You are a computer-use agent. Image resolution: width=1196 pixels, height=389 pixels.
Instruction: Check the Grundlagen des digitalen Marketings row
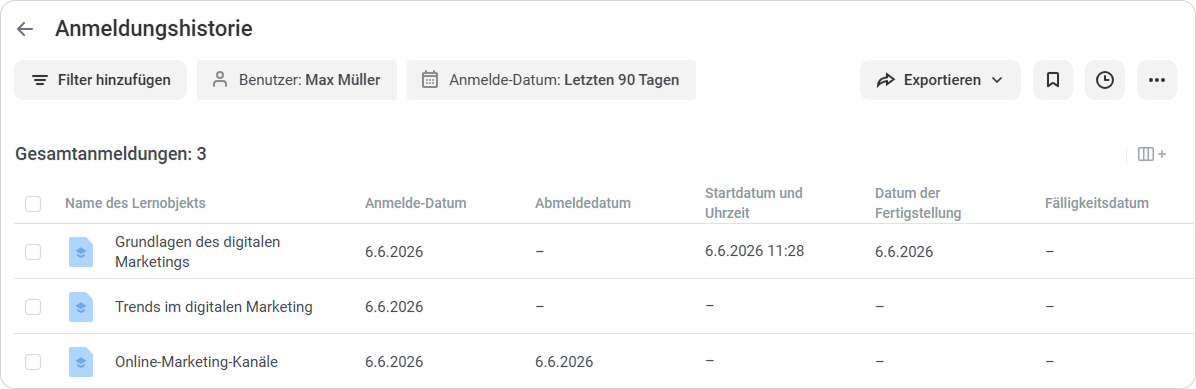click(x=33, y=252)
